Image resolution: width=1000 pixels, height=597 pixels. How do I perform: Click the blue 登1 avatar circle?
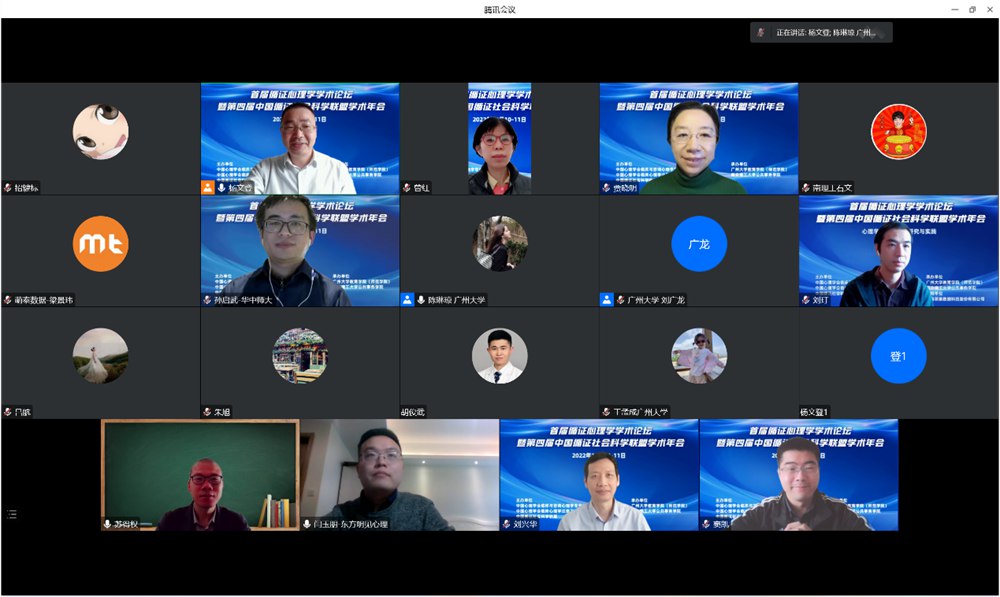pyautogui.click(x=897, y=356)
